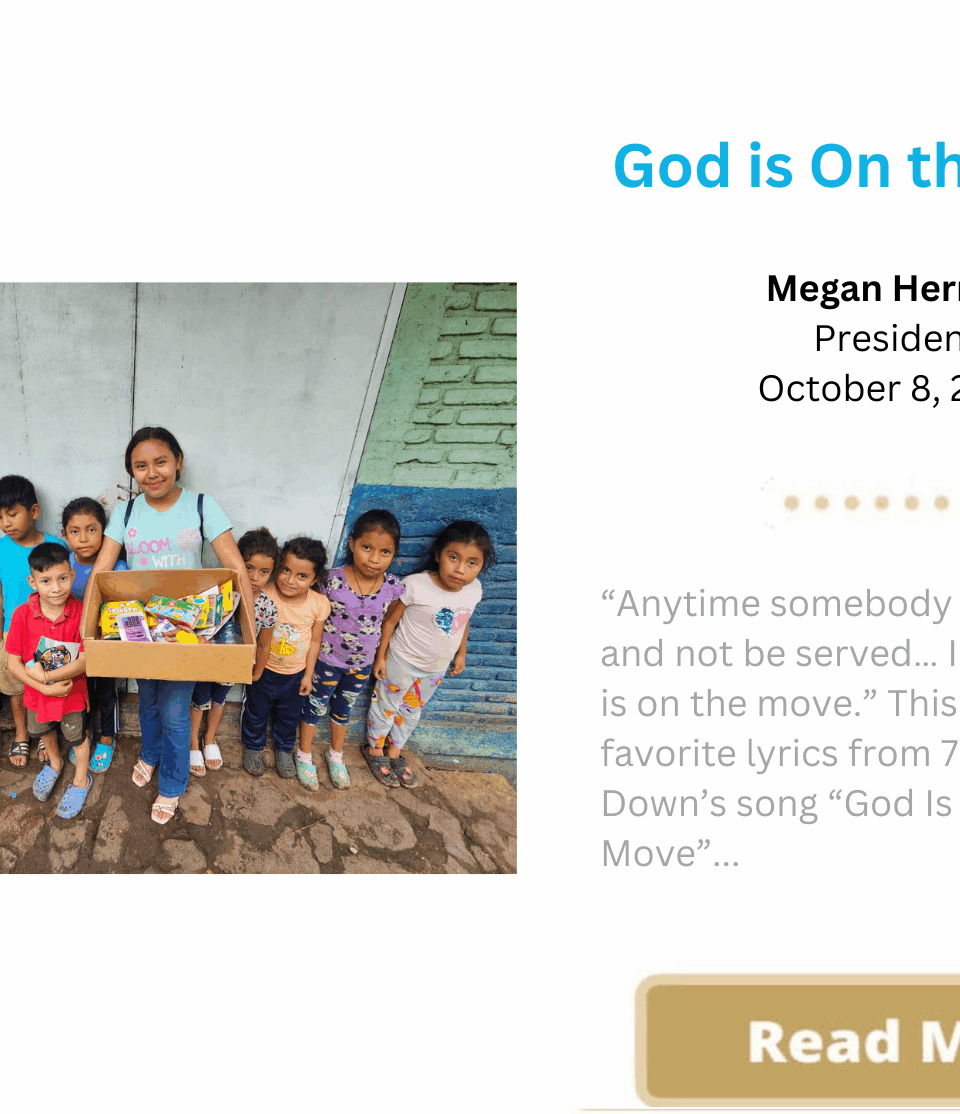Click the excerpt line starting "Anytime somebody"

click(x=775, y=604)
